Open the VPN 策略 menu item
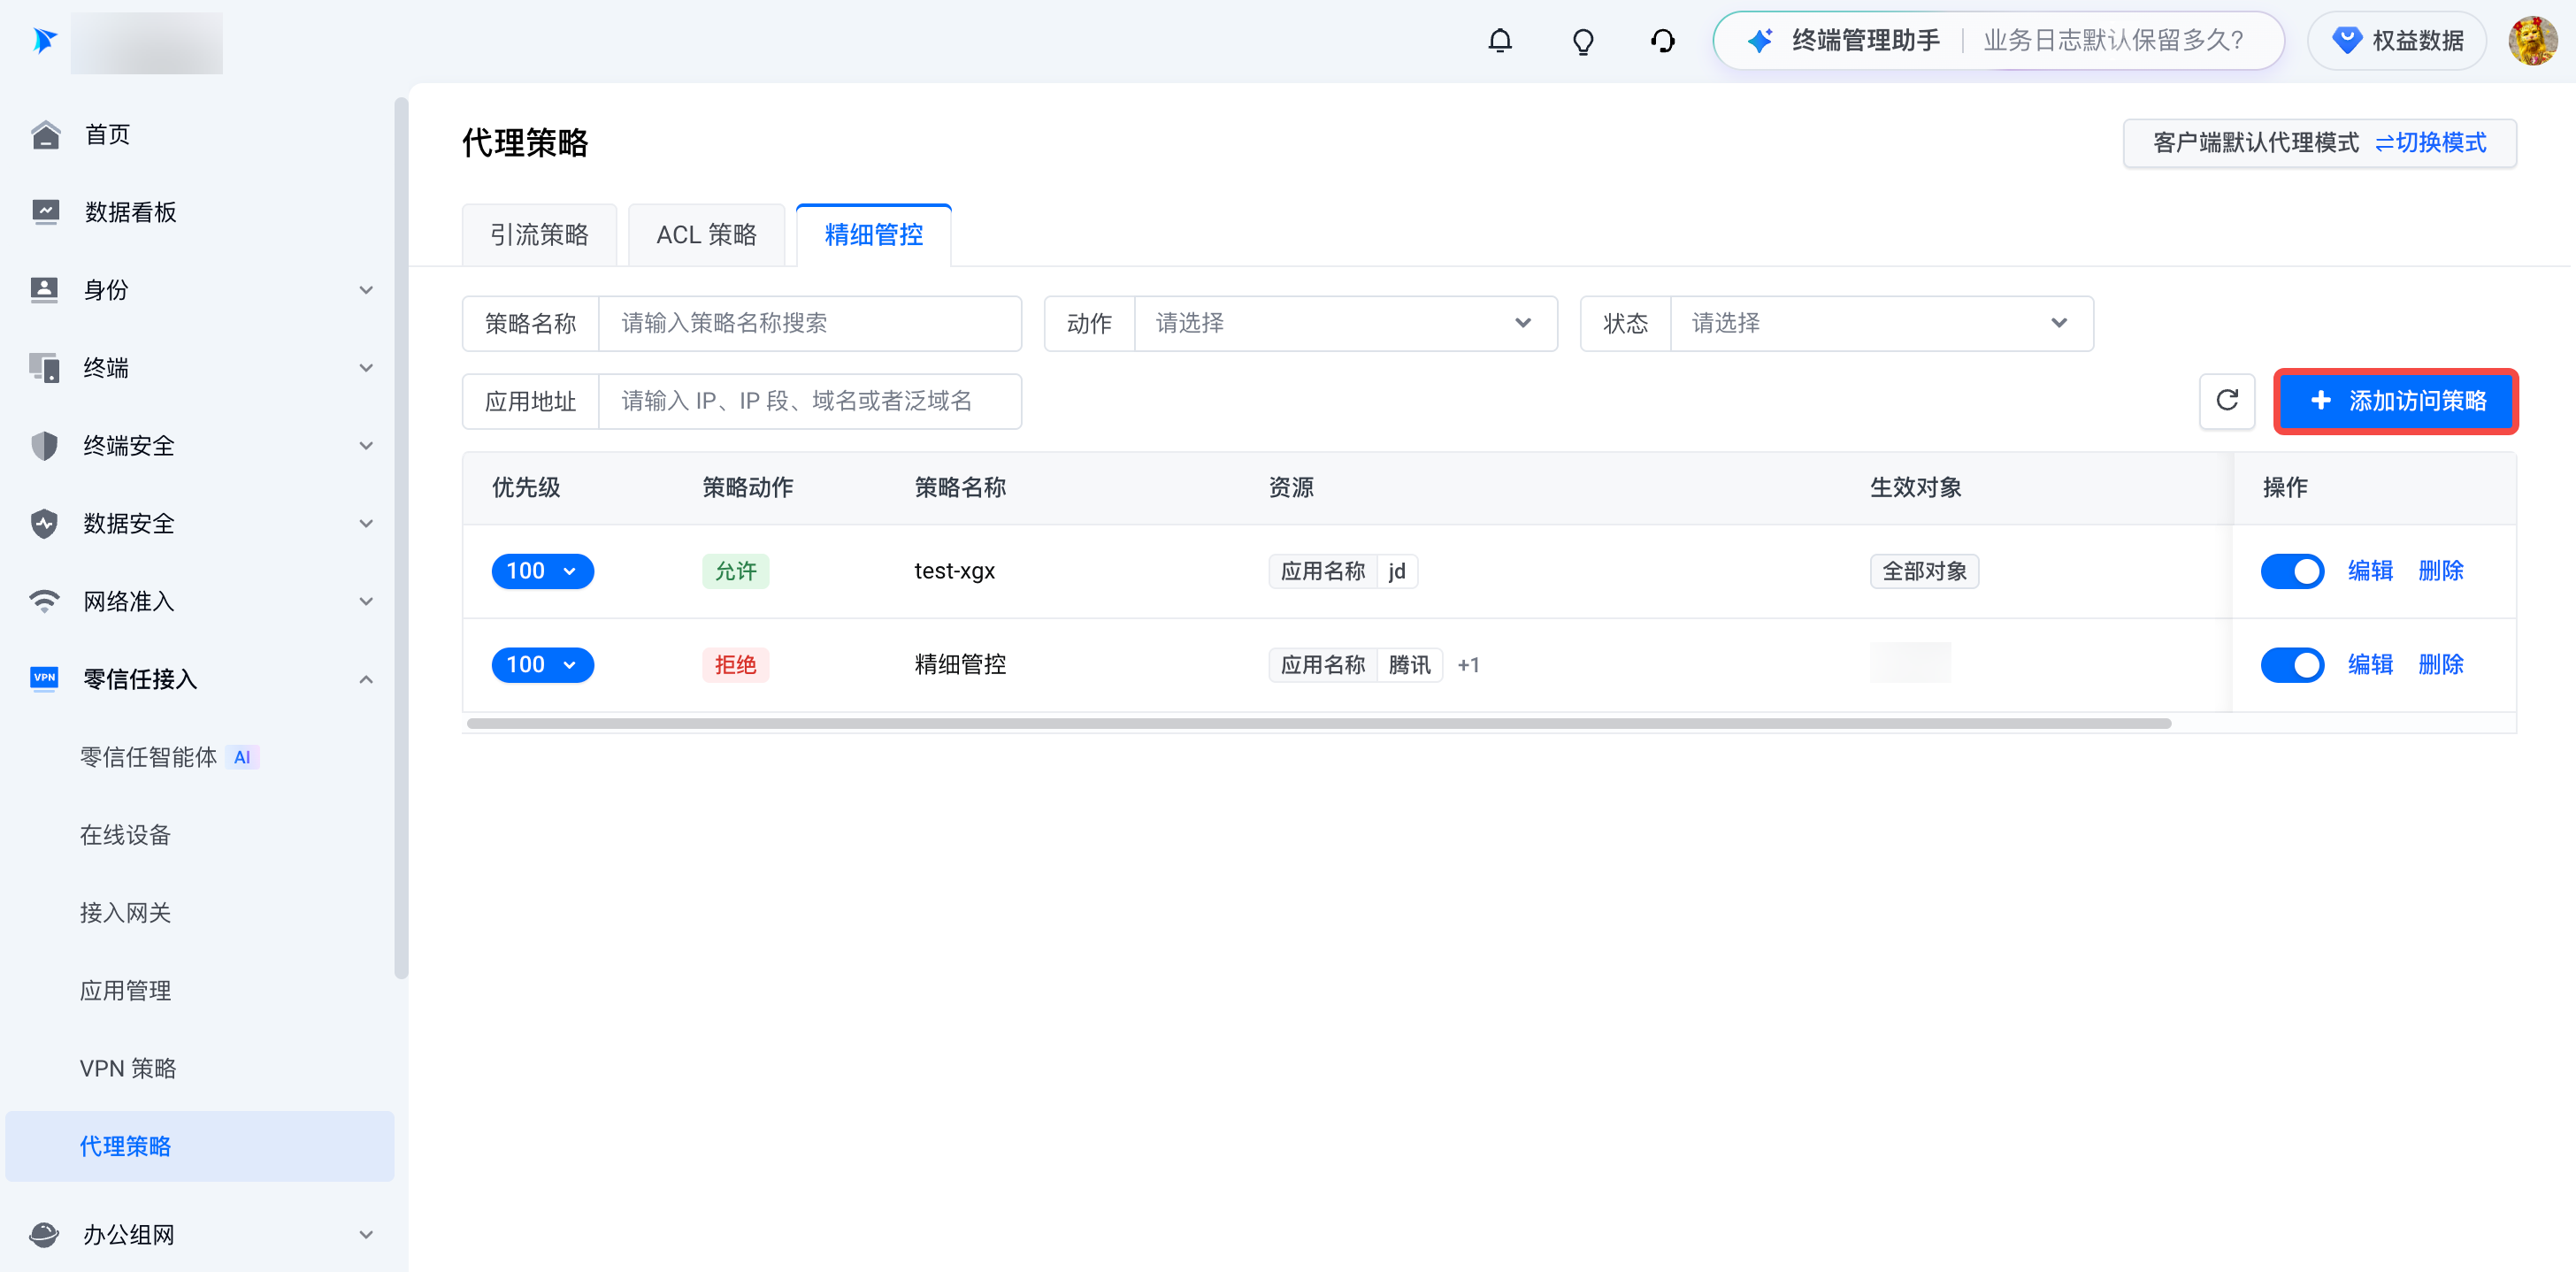 128,1069
